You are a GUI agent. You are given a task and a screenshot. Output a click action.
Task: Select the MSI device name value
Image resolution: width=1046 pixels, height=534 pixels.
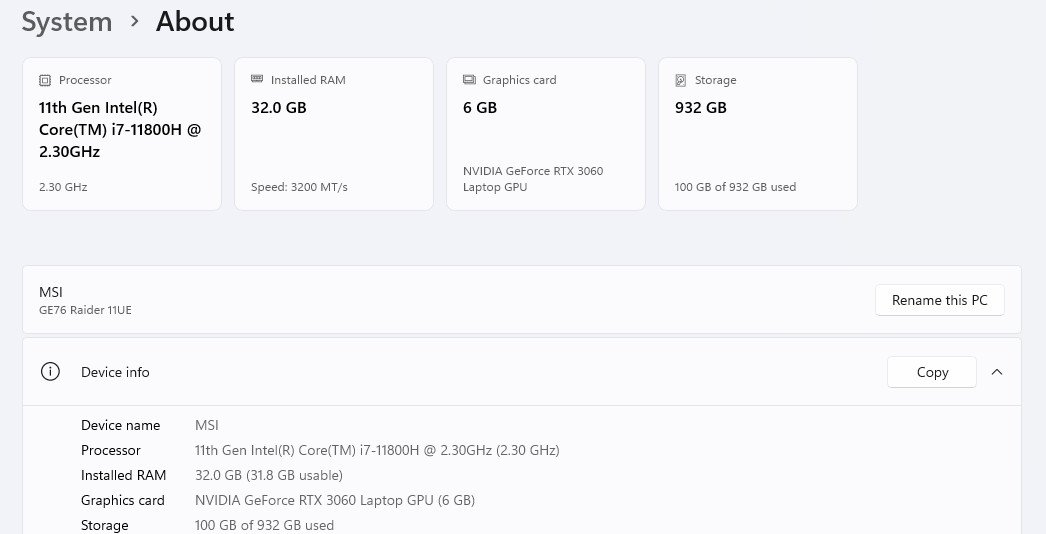click(x=207, y=425)
